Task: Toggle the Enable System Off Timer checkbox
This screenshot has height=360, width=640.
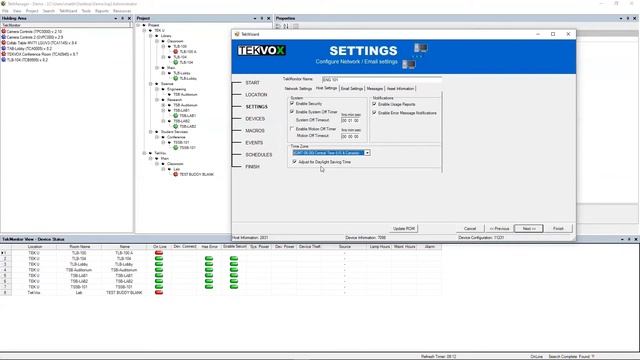Action: (292, 111)
